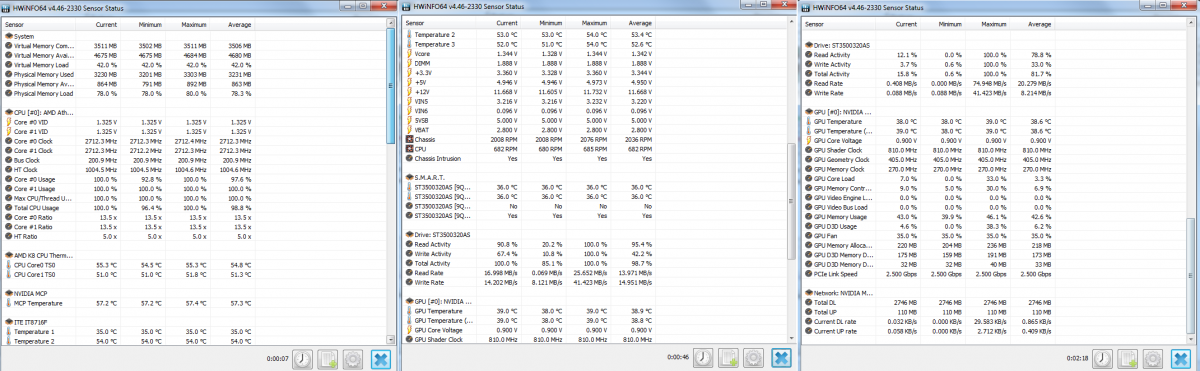The image size is (1200, 371).
Task: Click the blue X icon in the 0:00:07 window
Action: [382, 358]
